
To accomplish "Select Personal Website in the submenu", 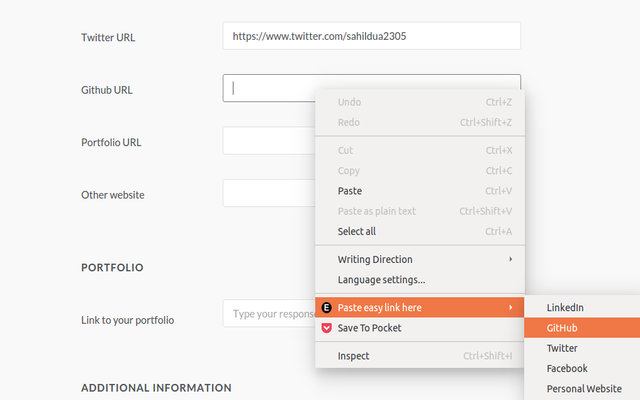I will tap(582, 389).
